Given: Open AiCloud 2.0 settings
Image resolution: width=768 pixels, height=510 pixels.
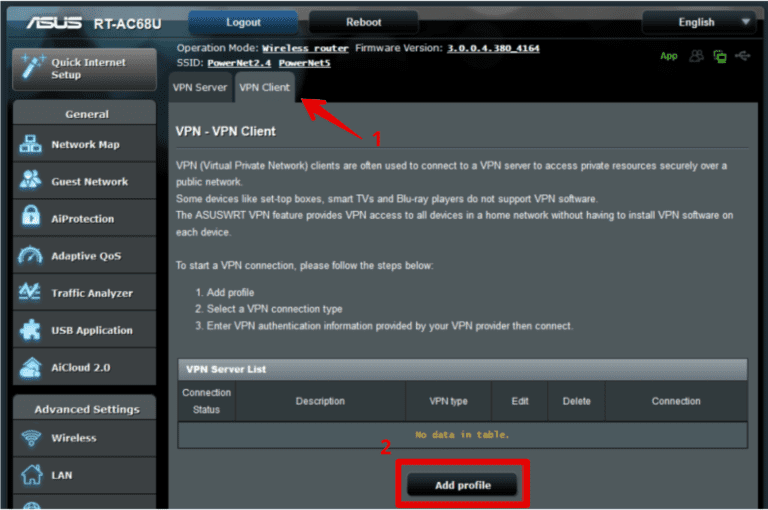Looking at the screenshot, I should pyautogui.click(x=85, y=367).
